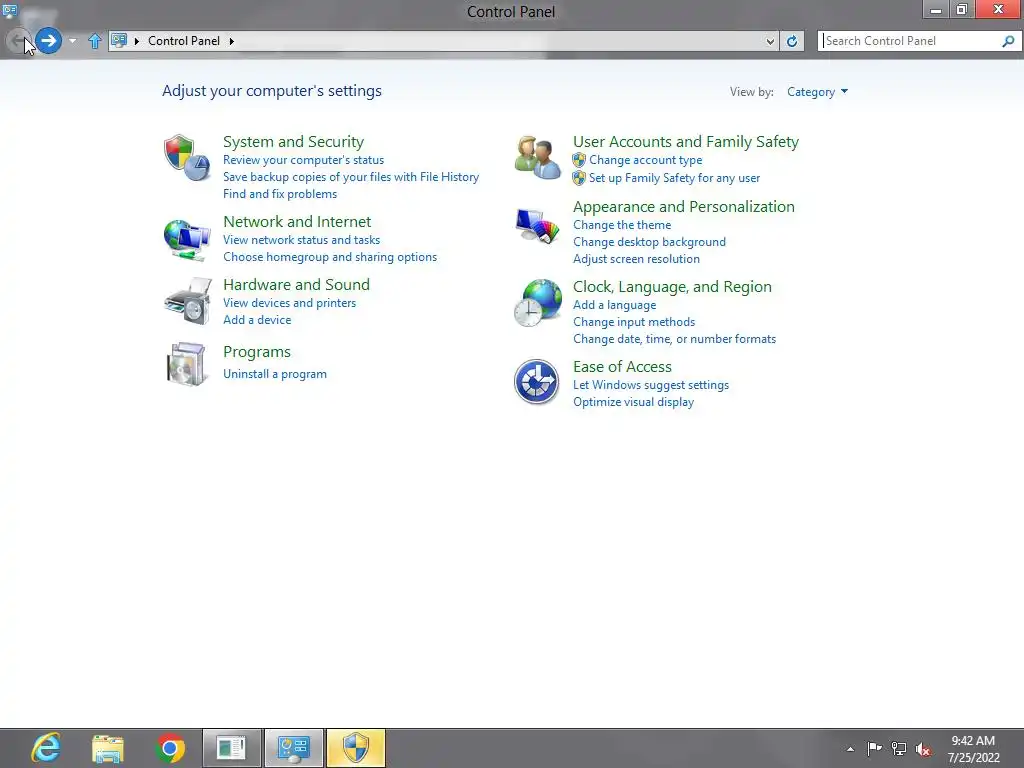Click Save backup copies with File History
Image resolution: width=1024 pixels, height=768 pixels.
[x=351, y=177]
